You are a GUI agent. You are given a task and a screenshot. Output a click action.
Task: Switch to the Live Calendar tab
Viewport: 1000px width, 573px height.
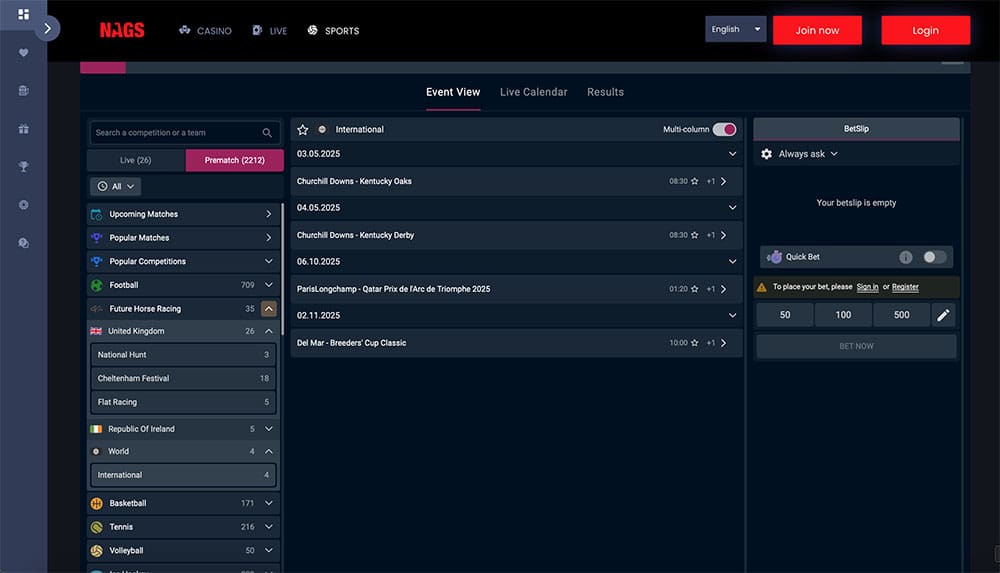tap(533, 93)
